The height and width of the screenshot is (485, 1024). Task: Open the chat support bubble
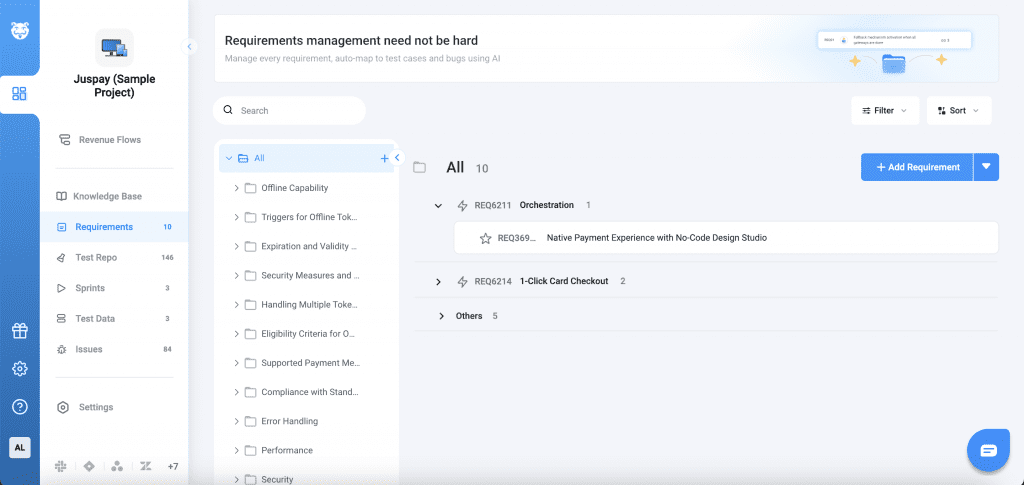988,450
